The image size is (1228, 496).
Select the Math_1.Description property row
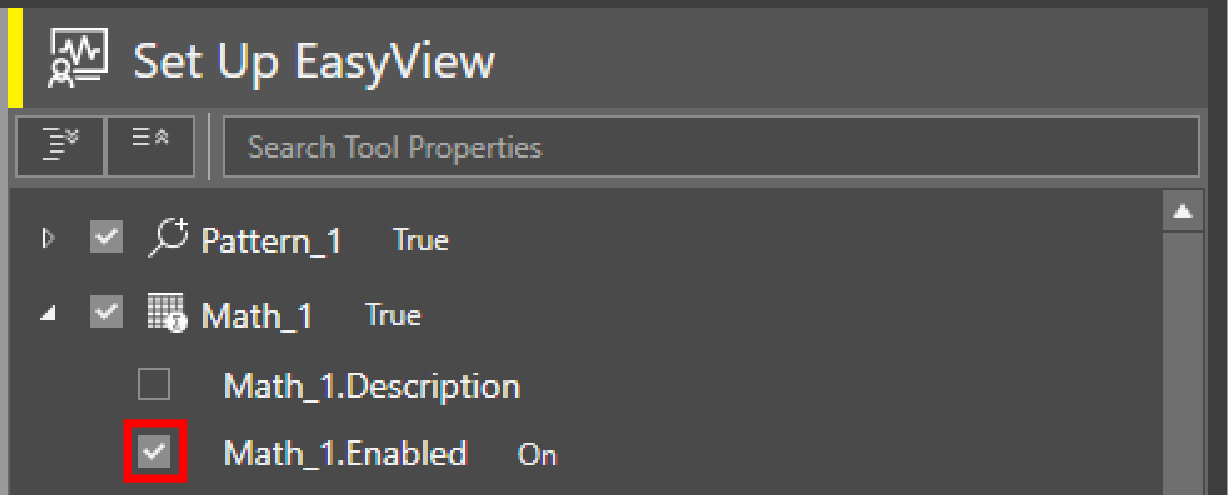[x=371, y=386]
